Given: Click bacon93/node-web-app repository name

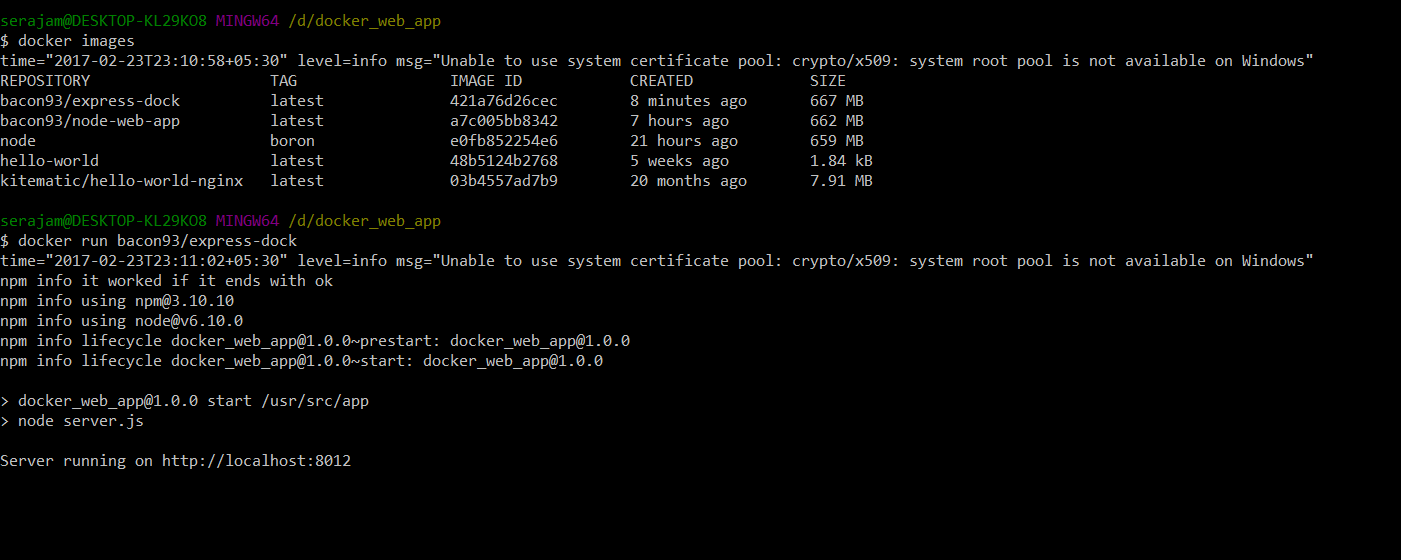Looking at the screenshot, I should 90,121.
